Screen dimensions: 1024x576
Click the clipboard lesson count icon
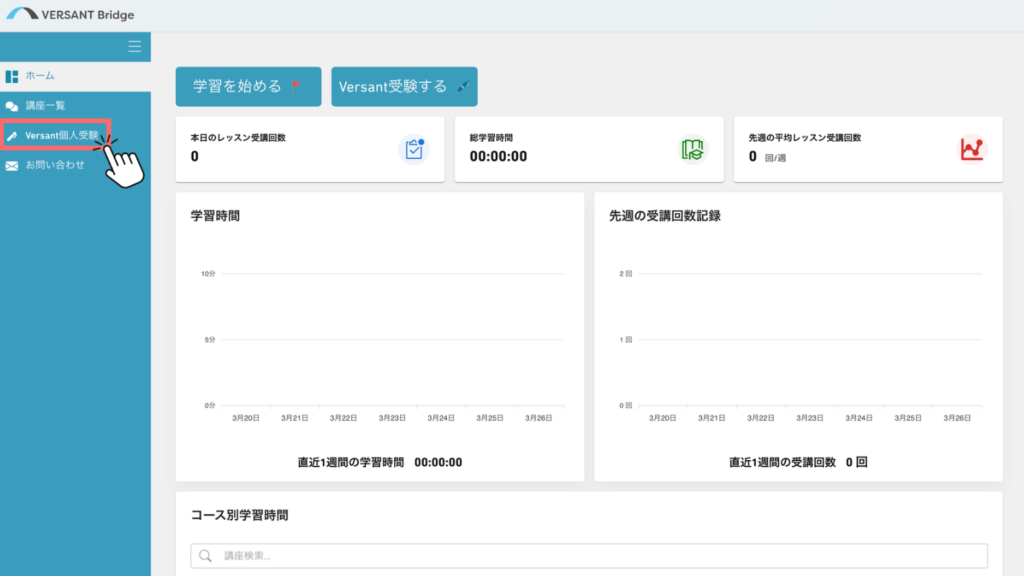point(413,149)
